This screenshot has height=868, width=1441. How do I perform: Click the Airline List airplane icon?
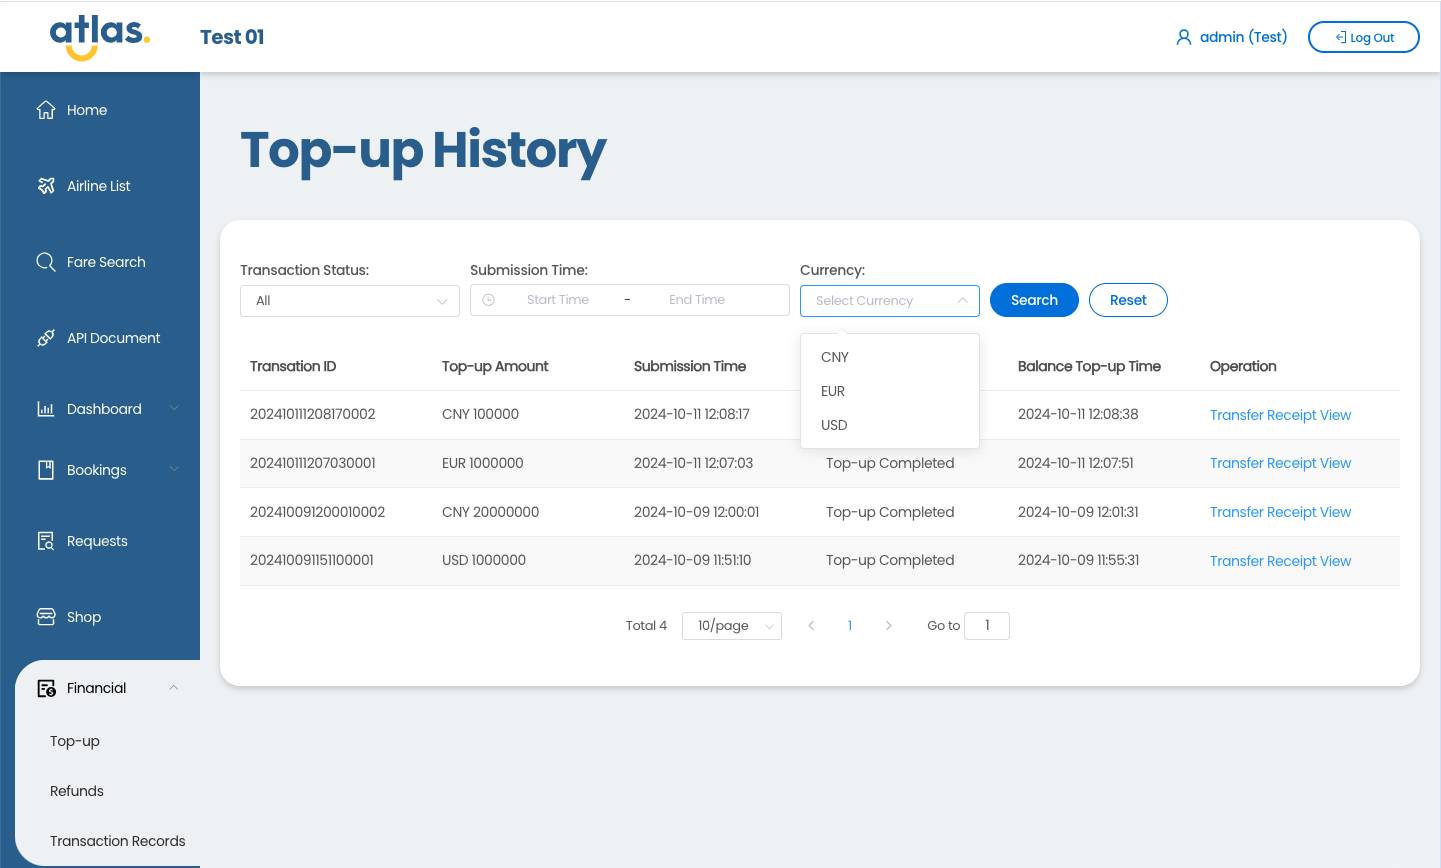pyautogui.click(x=46, y=186)
